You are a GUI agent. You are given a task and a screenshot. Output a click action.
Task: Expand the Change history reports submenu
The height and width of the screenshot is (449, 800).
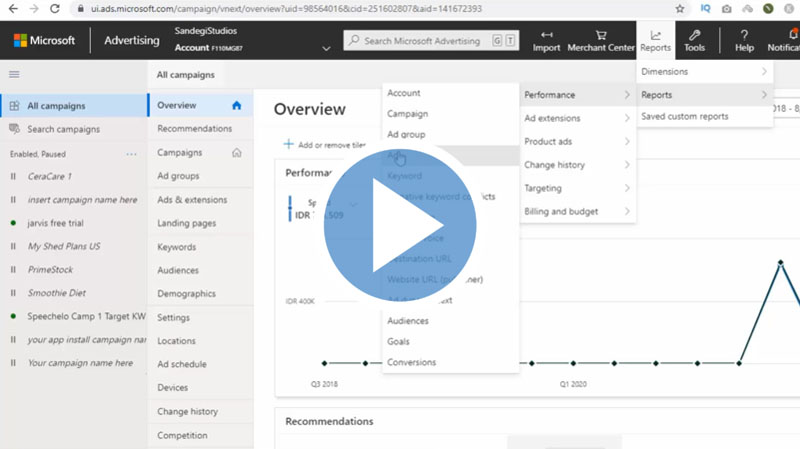click(x=577, y=165)
